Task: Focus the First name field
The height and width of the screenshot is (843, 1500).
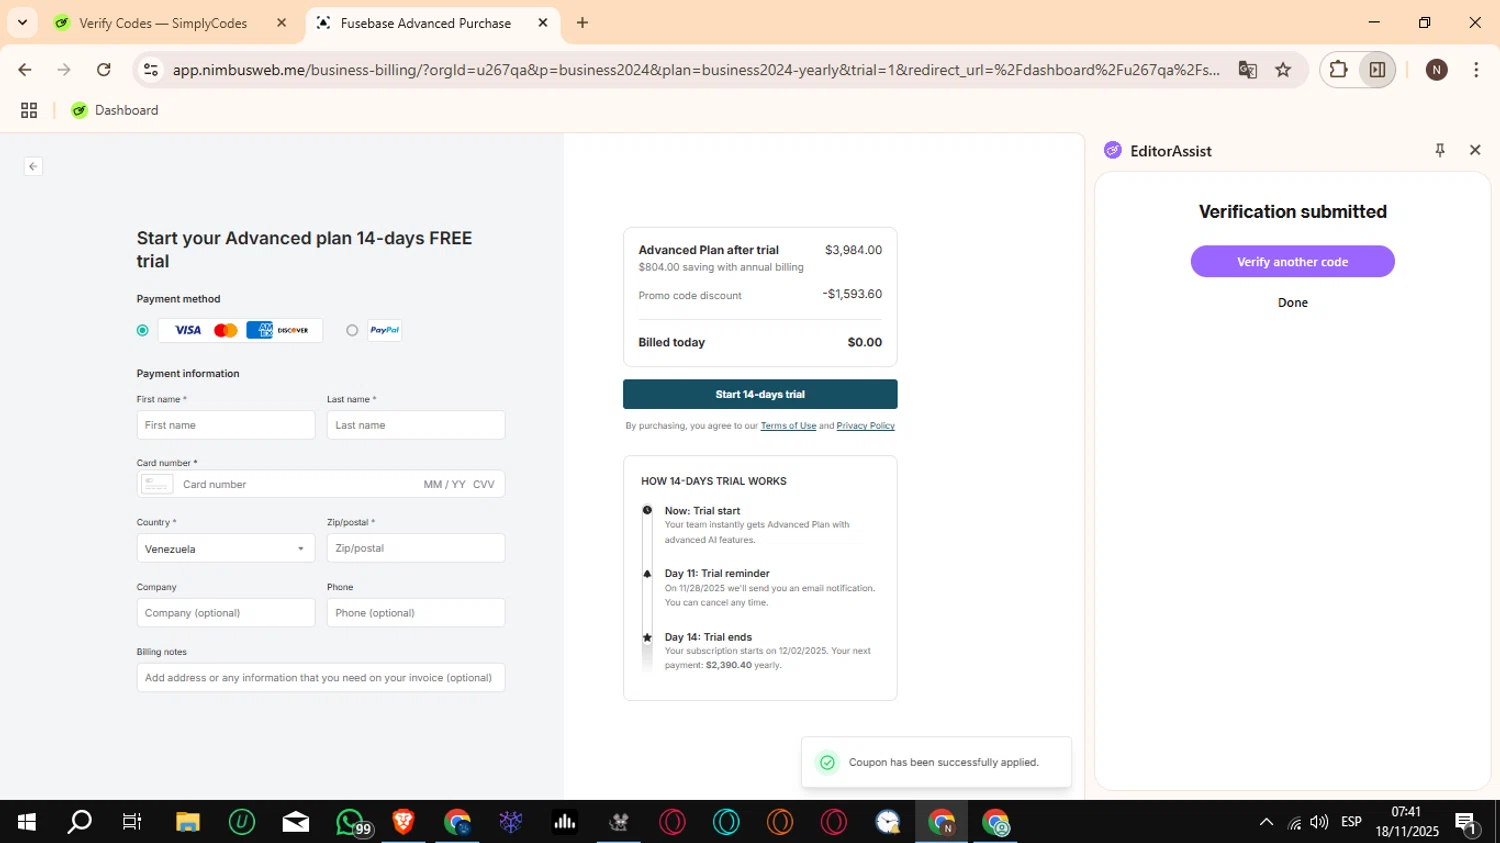Action: [226, 425]
